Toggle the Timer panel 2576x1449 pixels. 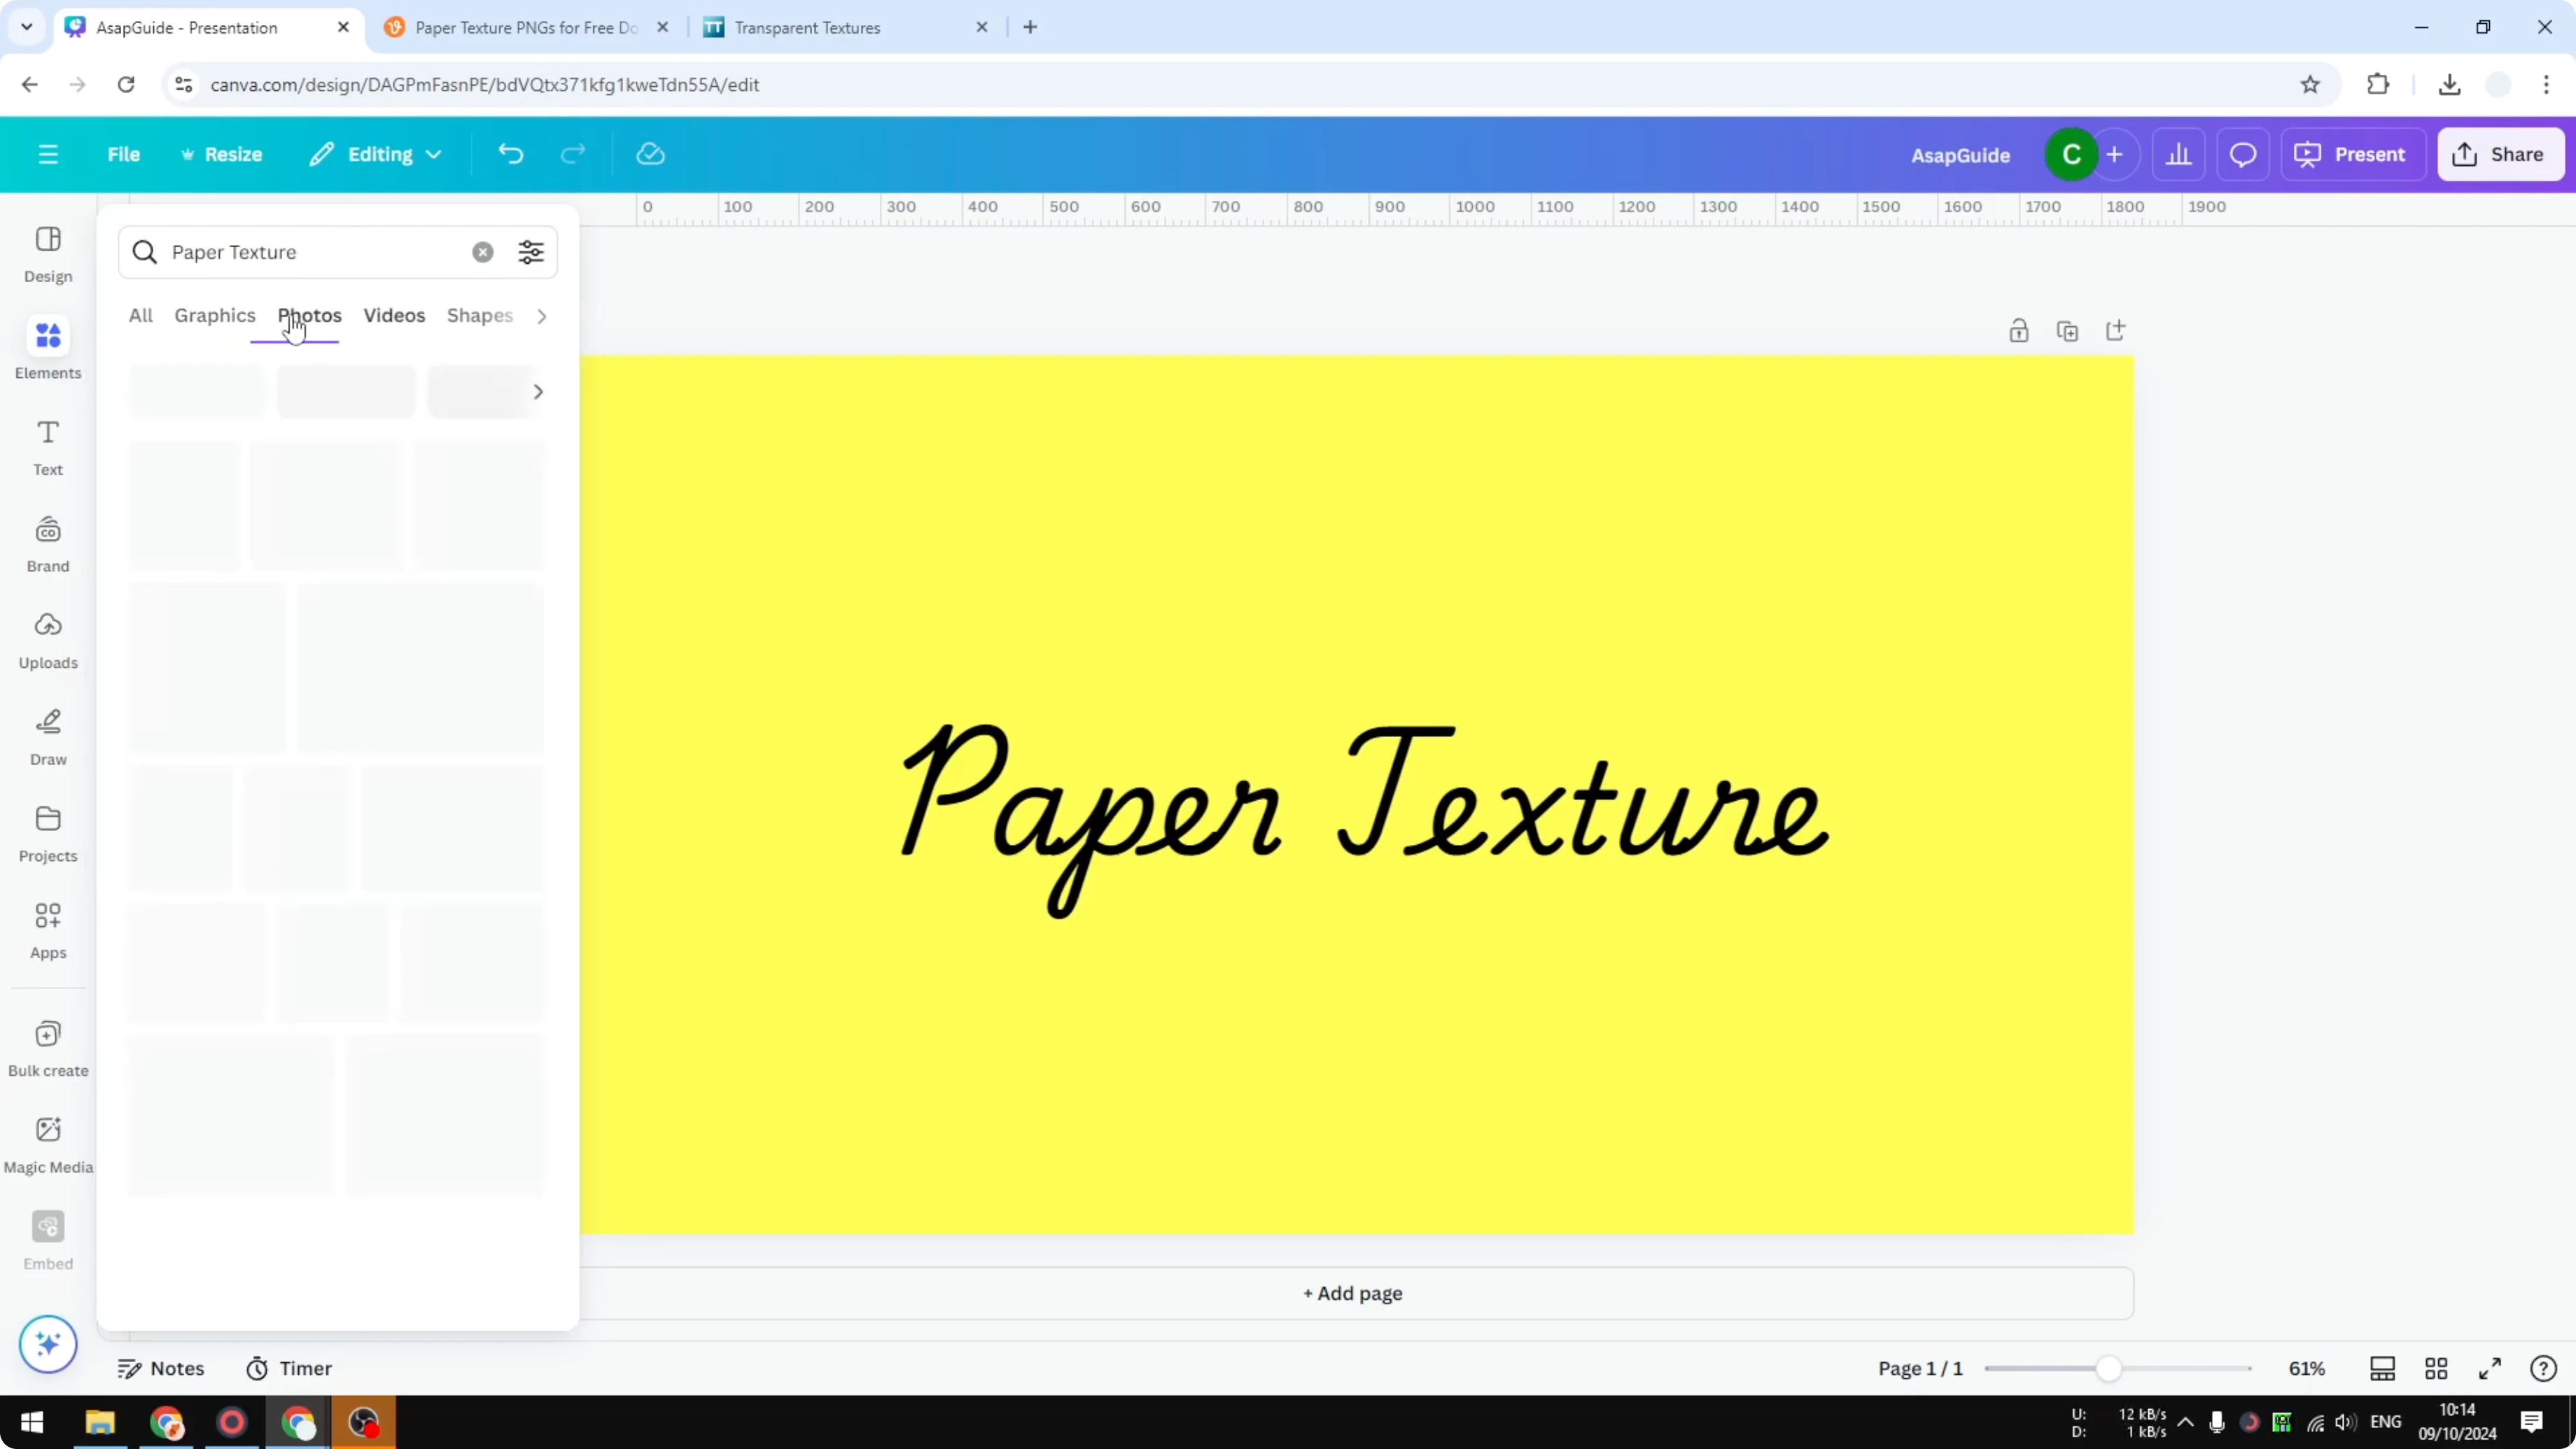pyautogui.click(x=290, y=1368)
